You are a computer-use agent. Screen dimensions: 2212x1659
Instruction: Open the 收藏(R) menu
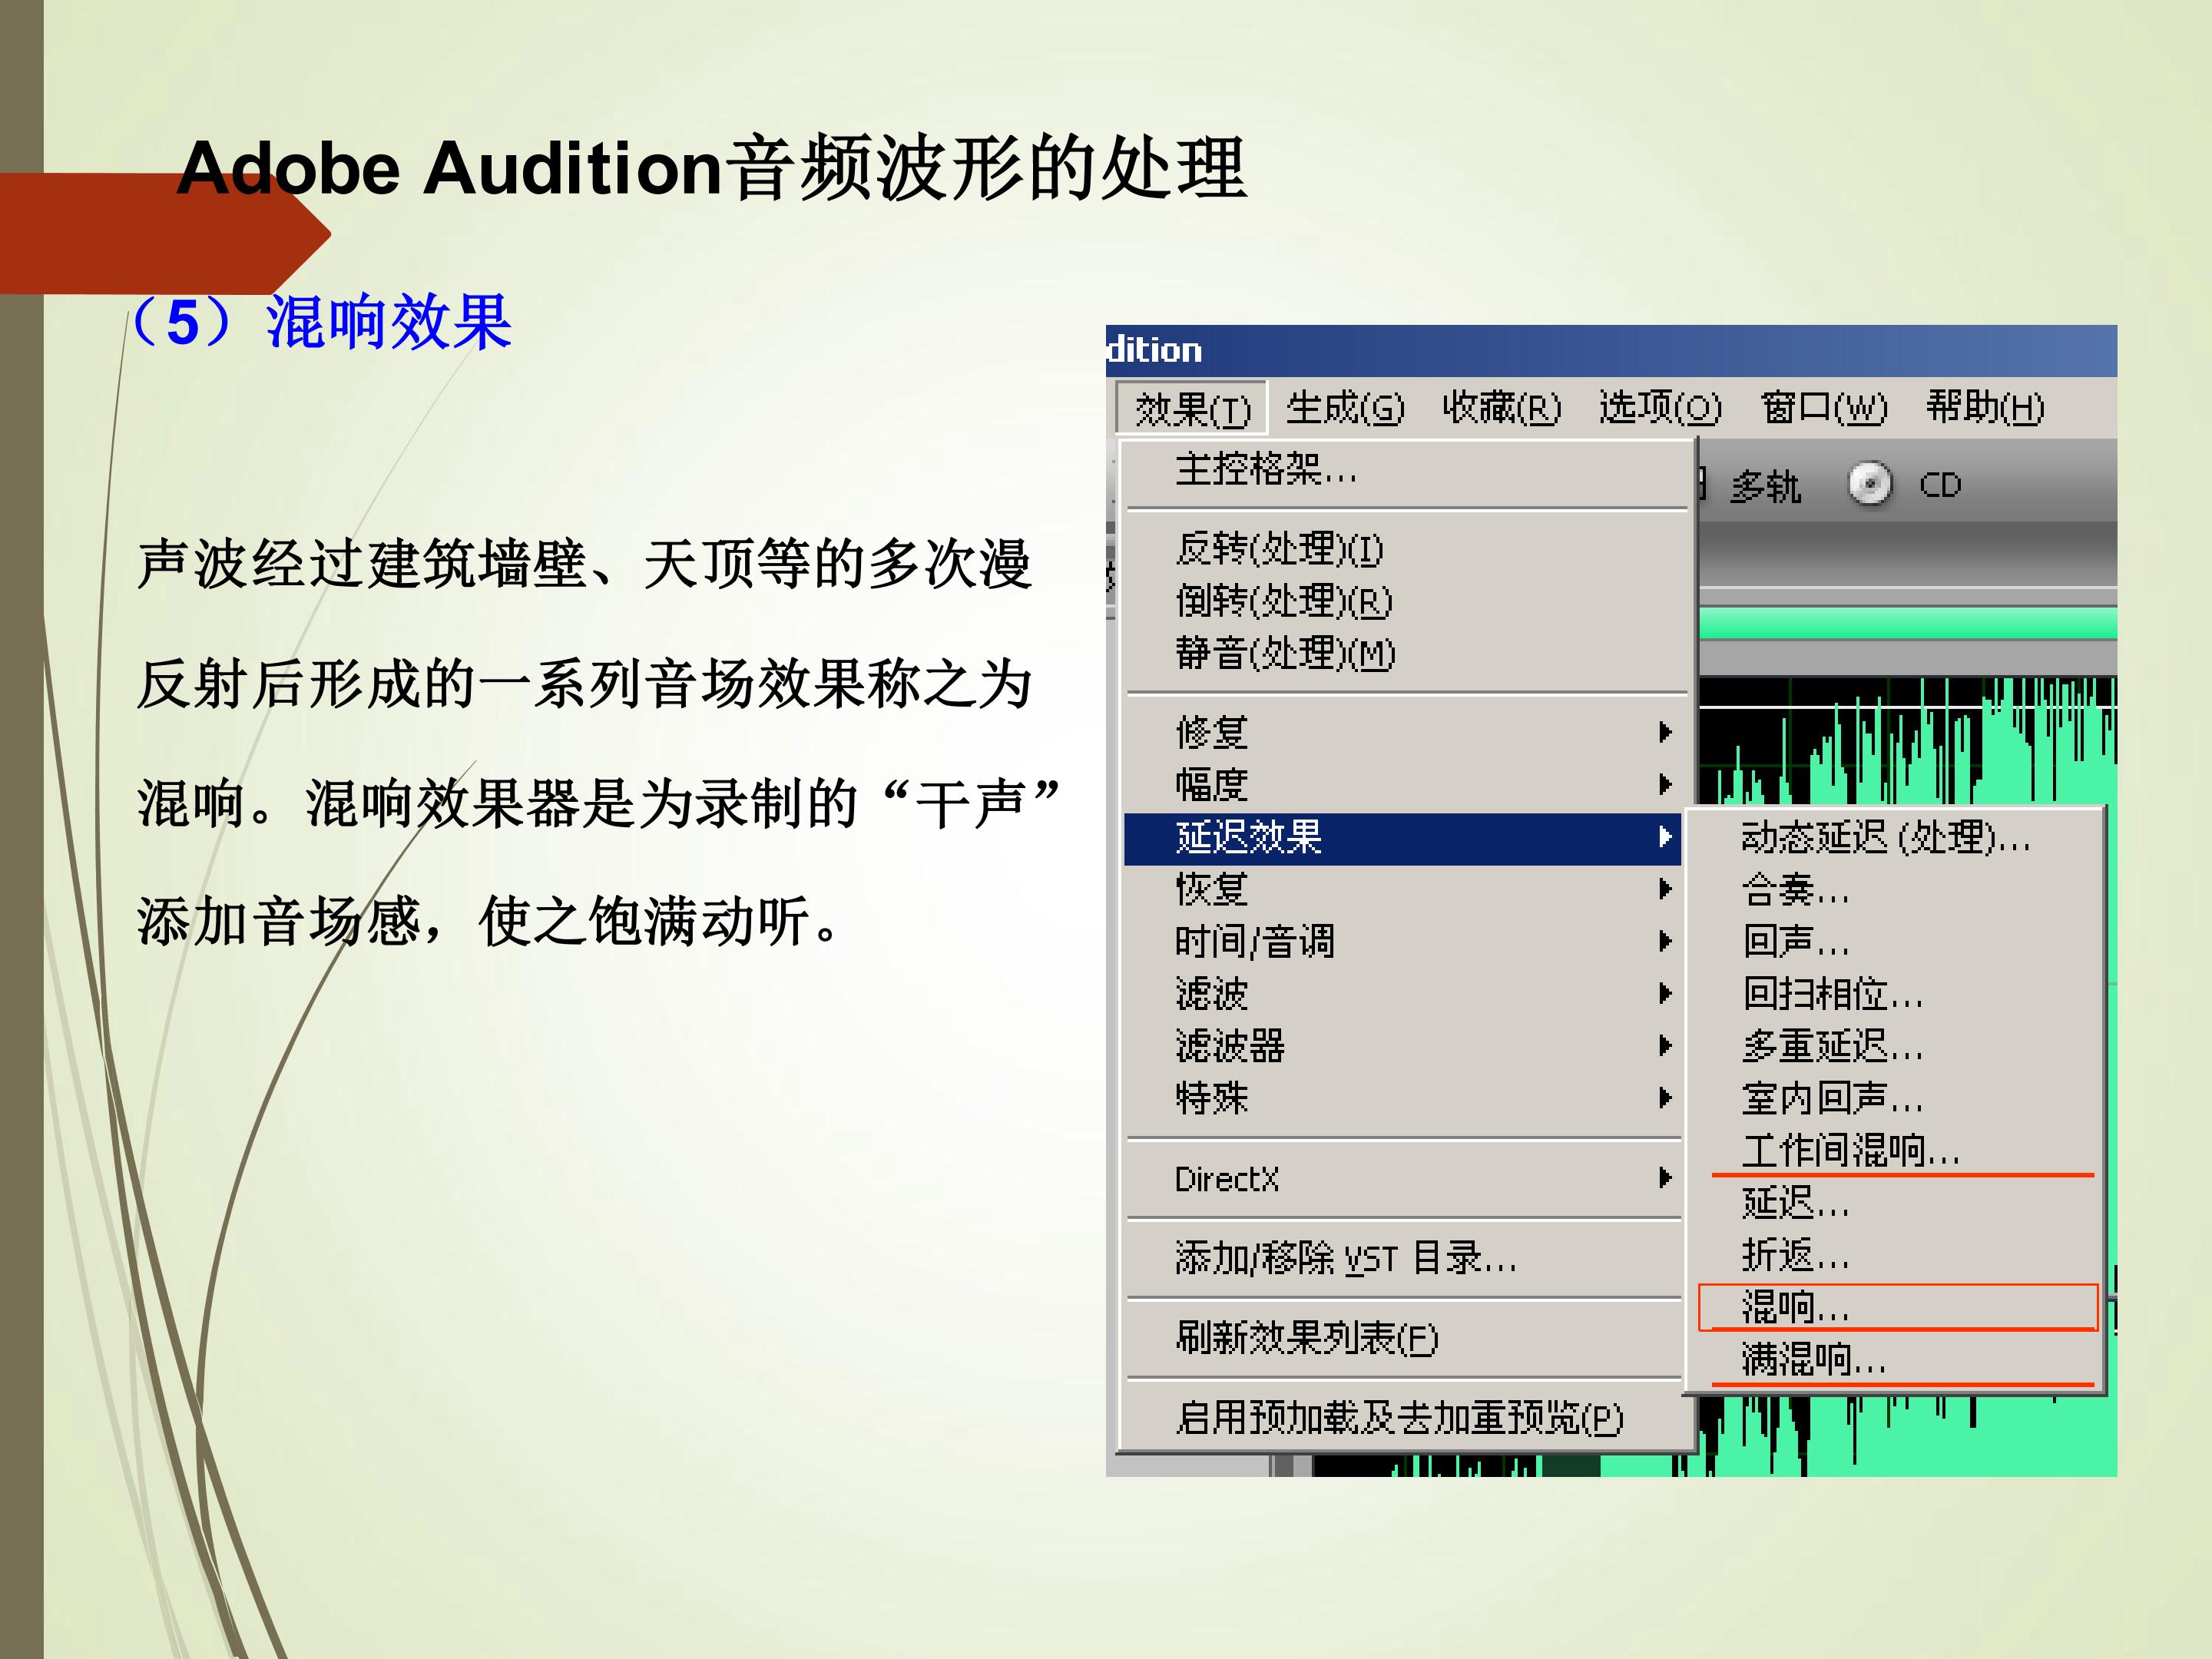(1501, 408)
